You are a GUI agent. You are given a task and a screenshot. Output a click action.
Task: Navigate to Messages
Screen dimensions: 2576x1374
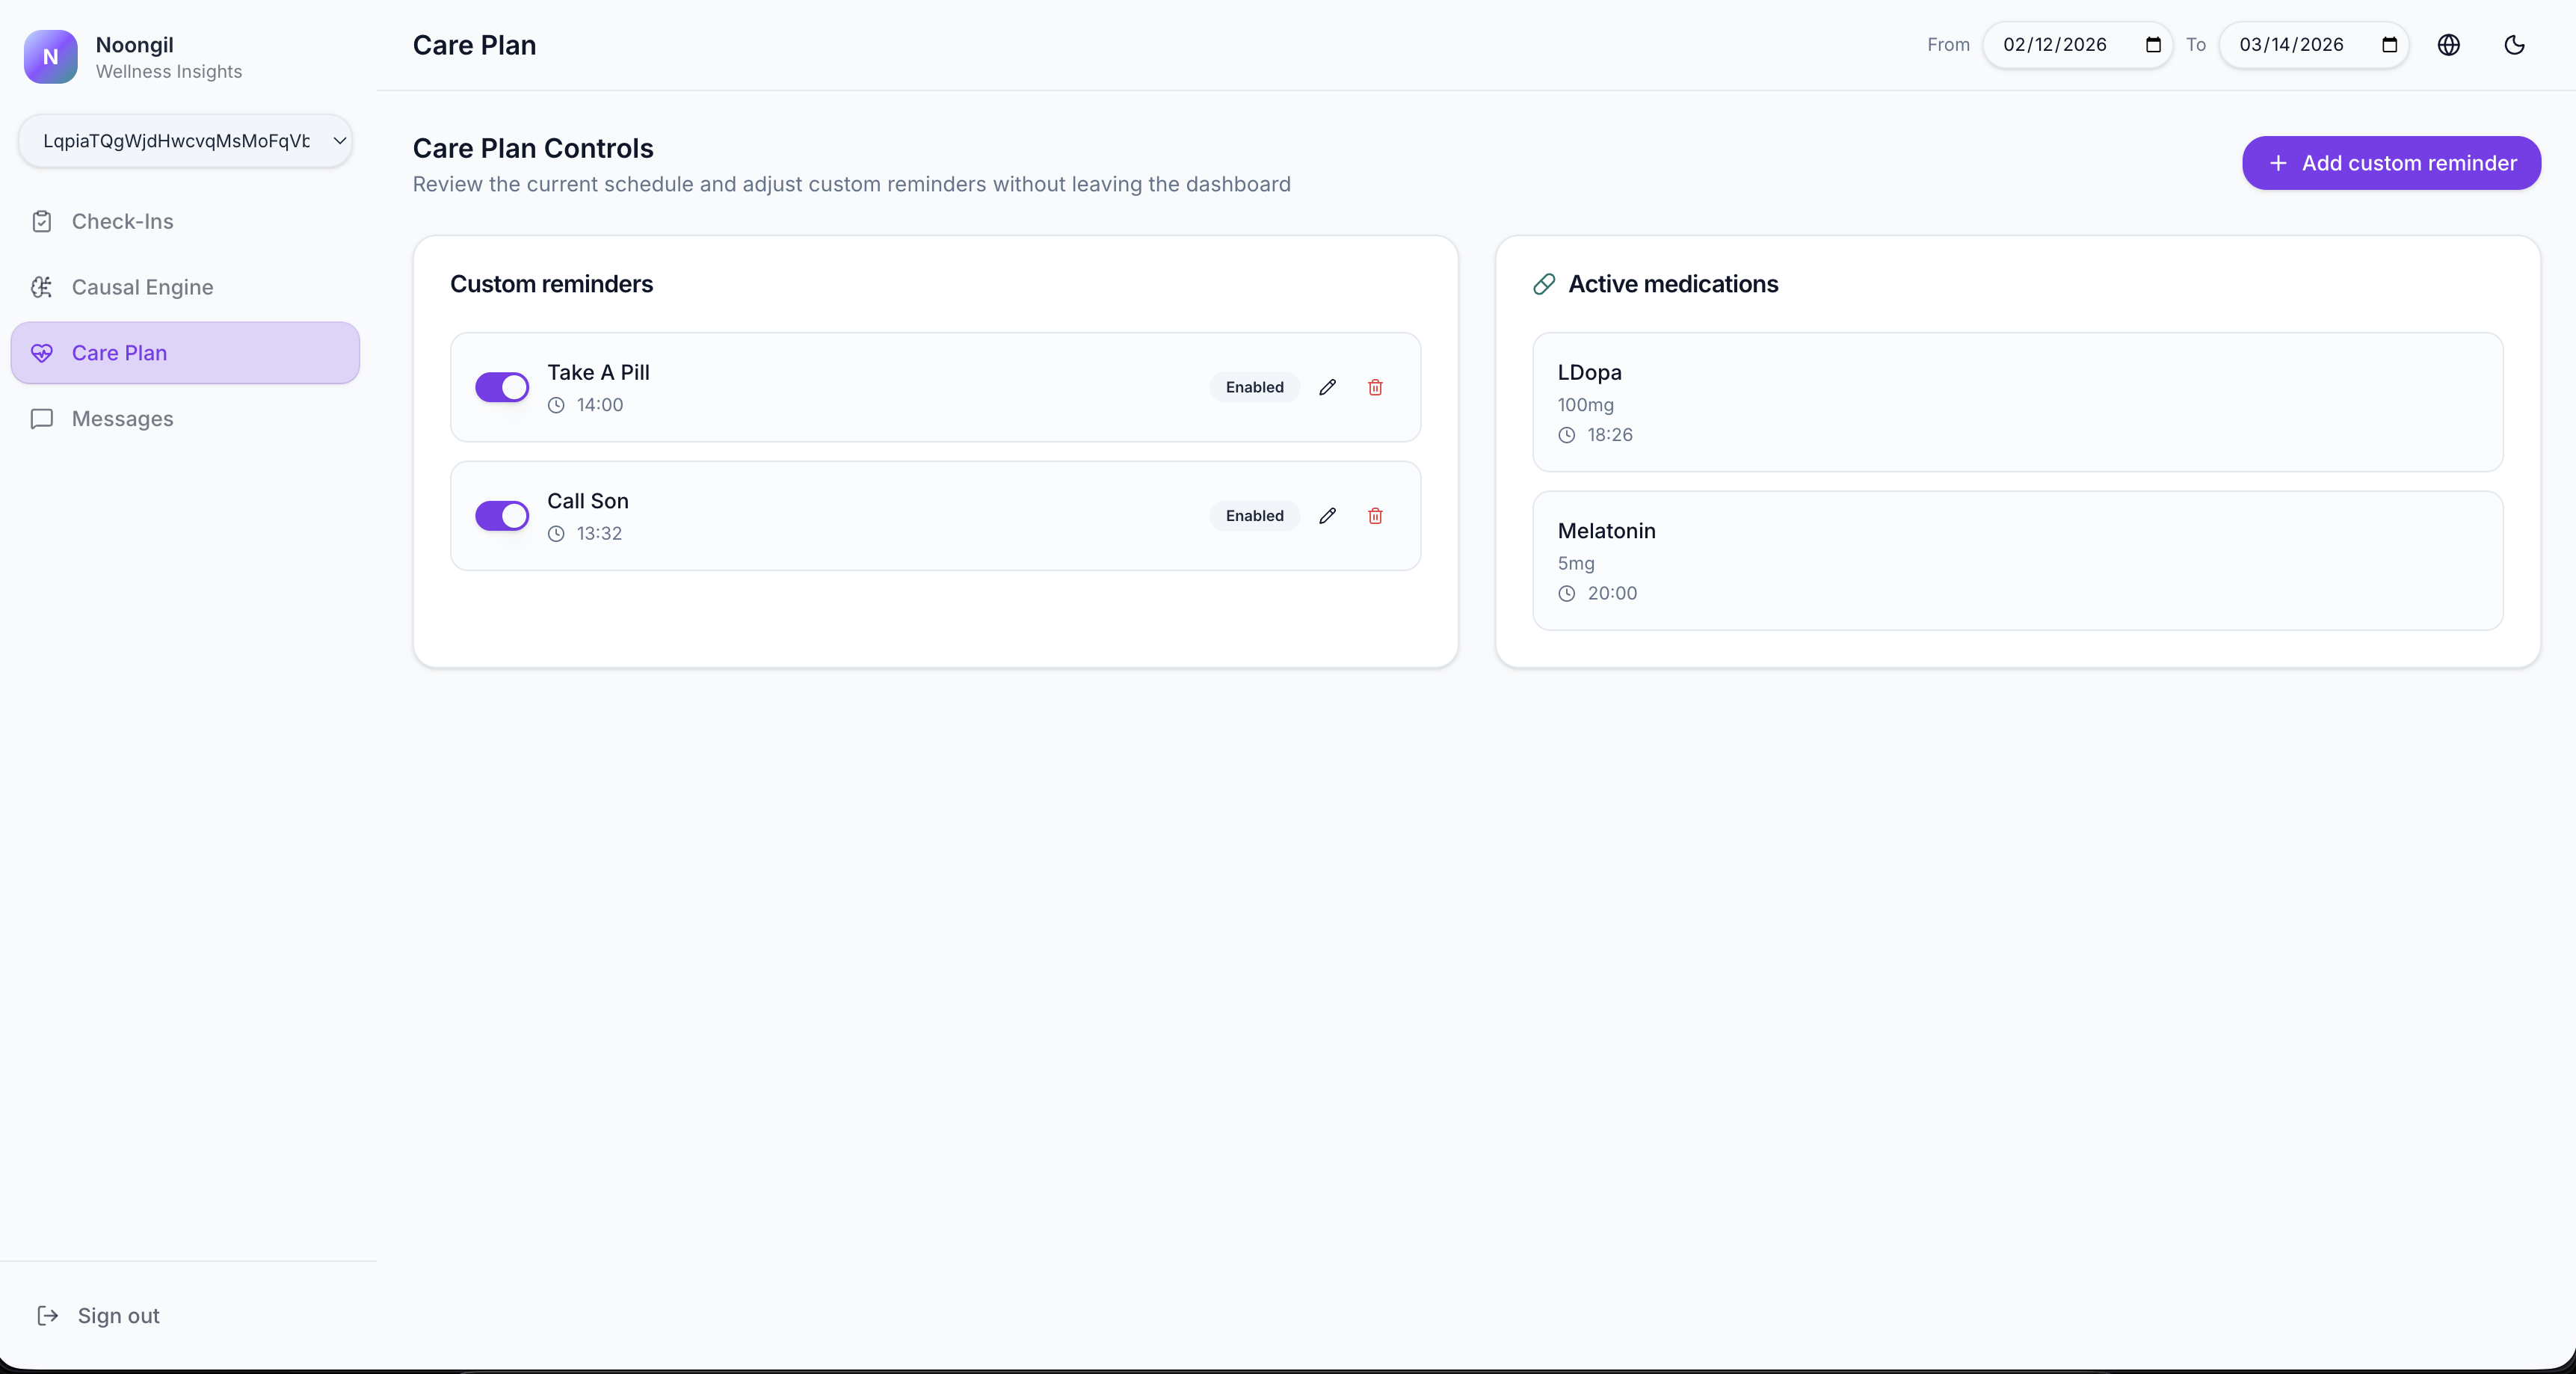[122, 419]
